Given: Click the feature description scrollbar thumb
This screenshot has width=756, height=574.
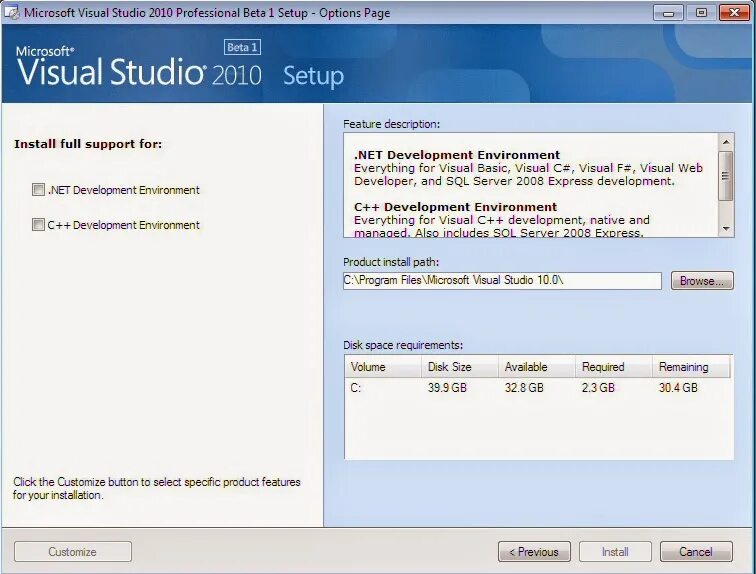Looking at the screenshot, I should [726, 176].
